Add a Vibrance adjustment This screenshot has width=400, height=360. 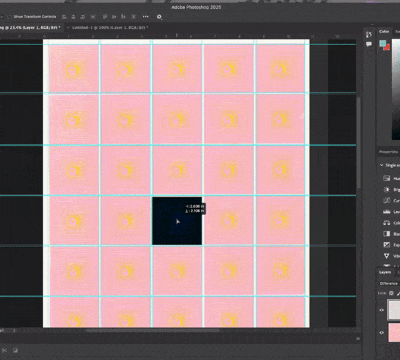[387, 256]
